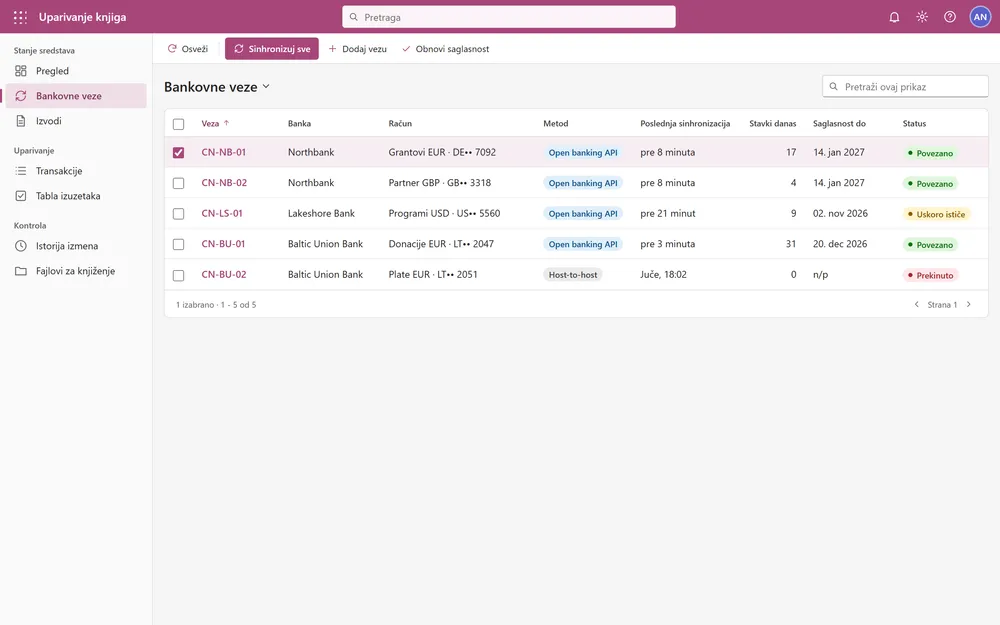The width and height of the screenshot is (1000, 625).
Task: Open the CN-BU-02 connection link
Action: [224, 275]
